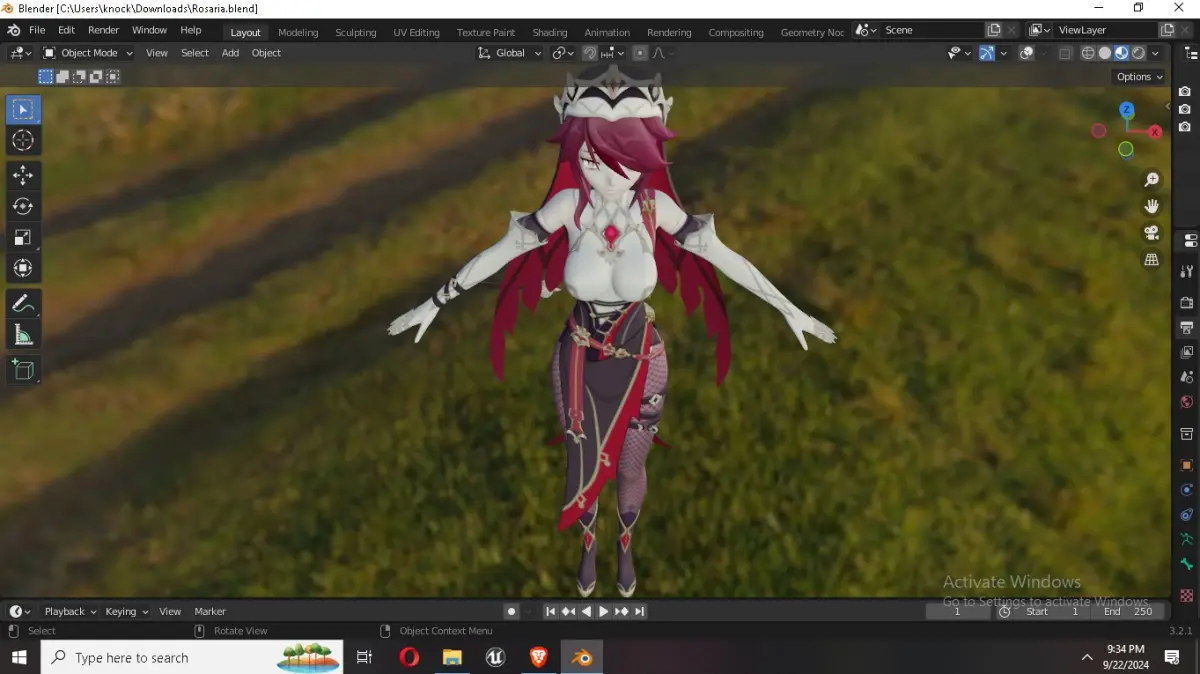Click the zoom view magnifier gizmo
Viewport: 1200px width, 674px height.
[1152, 180]
